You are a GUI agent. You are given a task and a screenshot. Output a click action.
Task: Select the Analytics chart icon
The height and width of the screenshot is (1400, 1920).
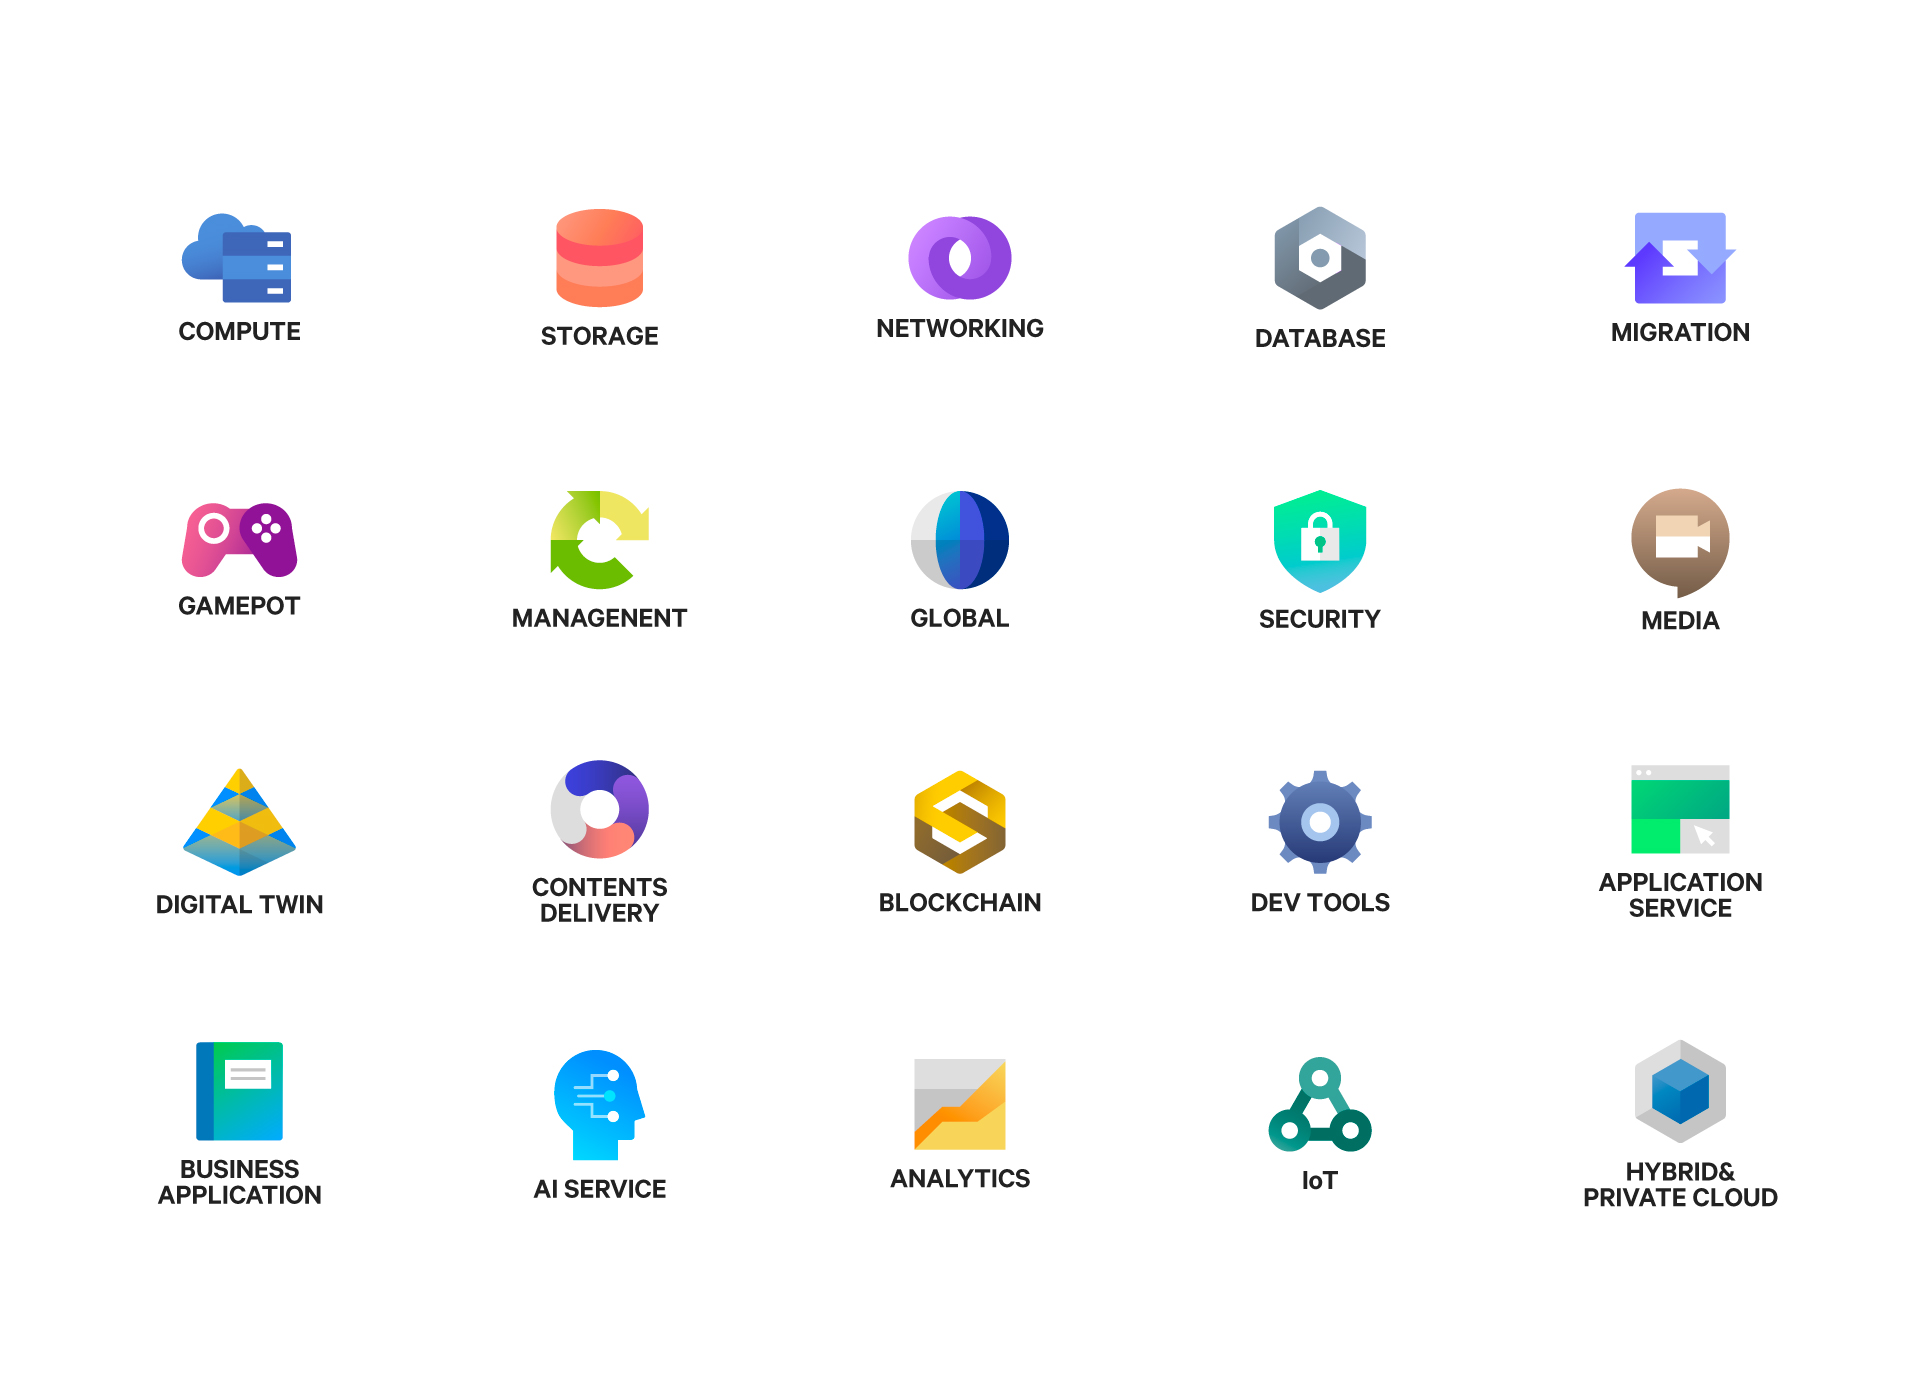[x=959, y=1104]
